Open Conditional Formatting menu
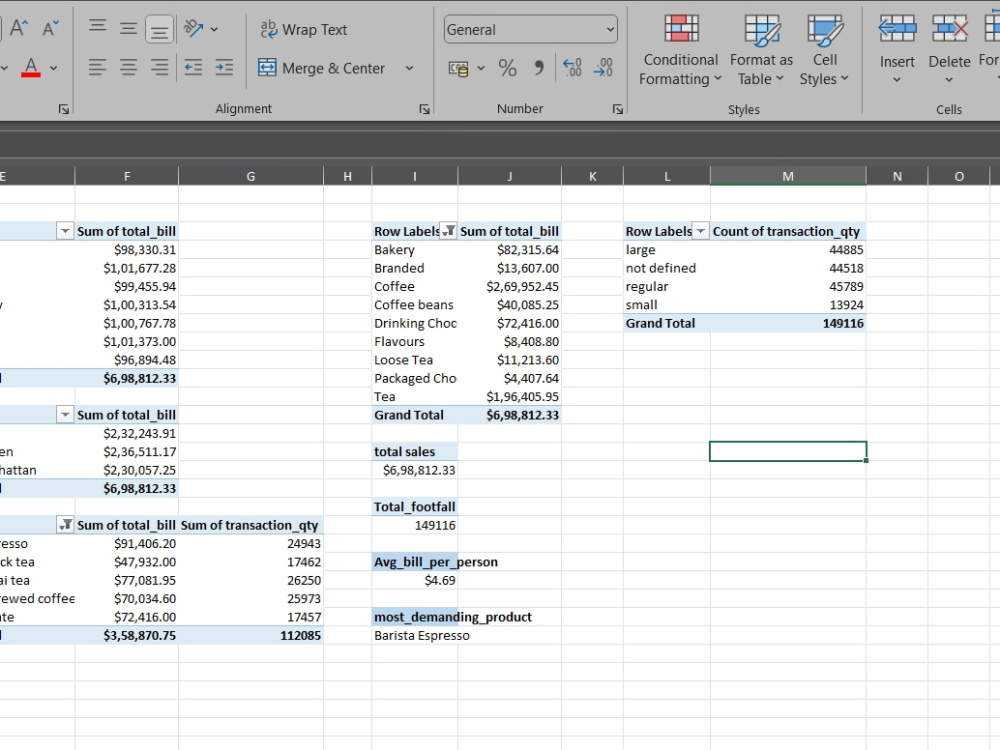 [680, 51]
